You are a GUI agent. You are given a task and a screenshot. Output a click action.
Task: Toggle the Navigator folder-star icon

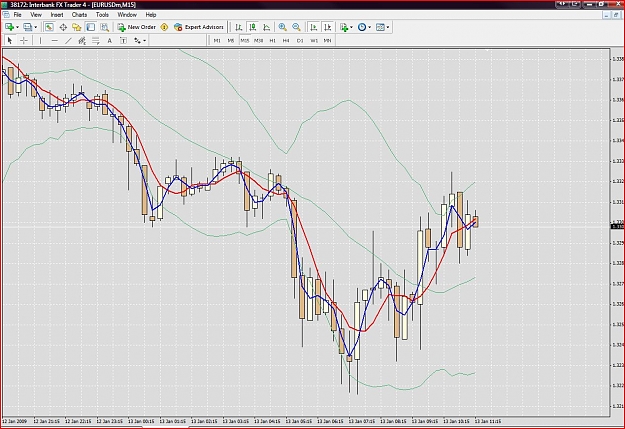pos(77,27)
